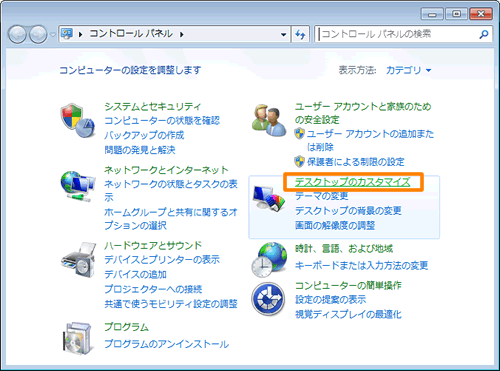Expand arrow before コントロール パネル in address

(x=80, y=34)
